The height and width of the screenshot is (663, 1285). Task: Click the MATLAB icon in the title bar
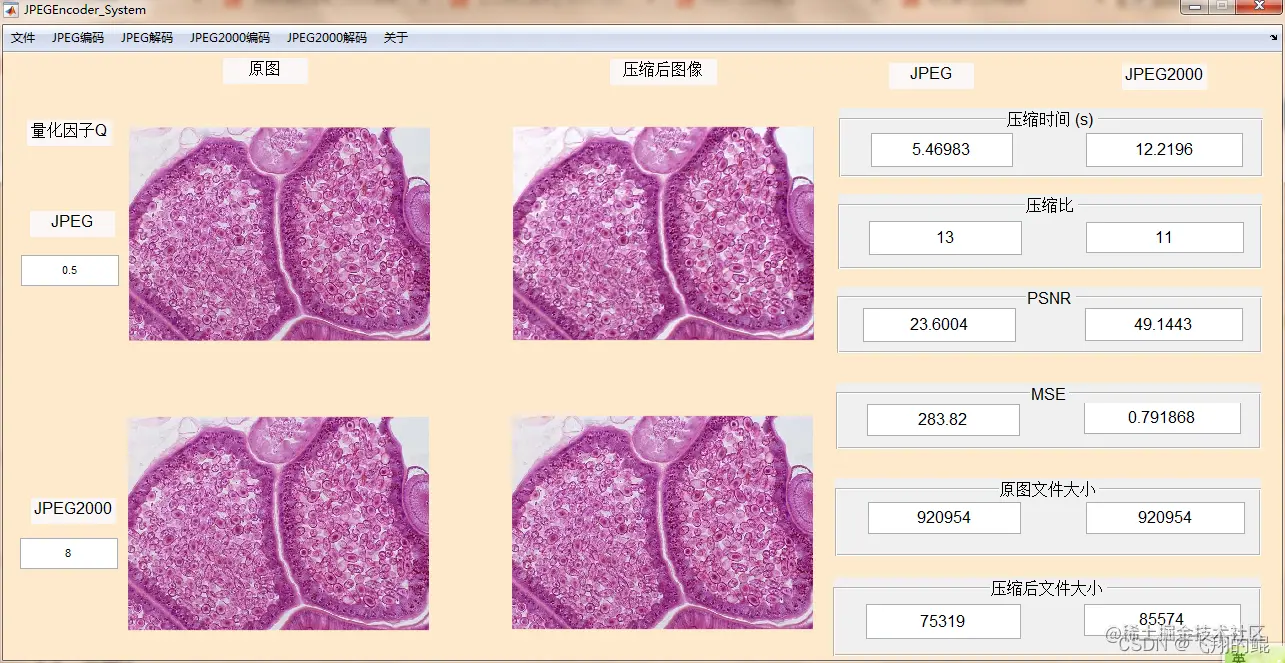coord(13,10)
